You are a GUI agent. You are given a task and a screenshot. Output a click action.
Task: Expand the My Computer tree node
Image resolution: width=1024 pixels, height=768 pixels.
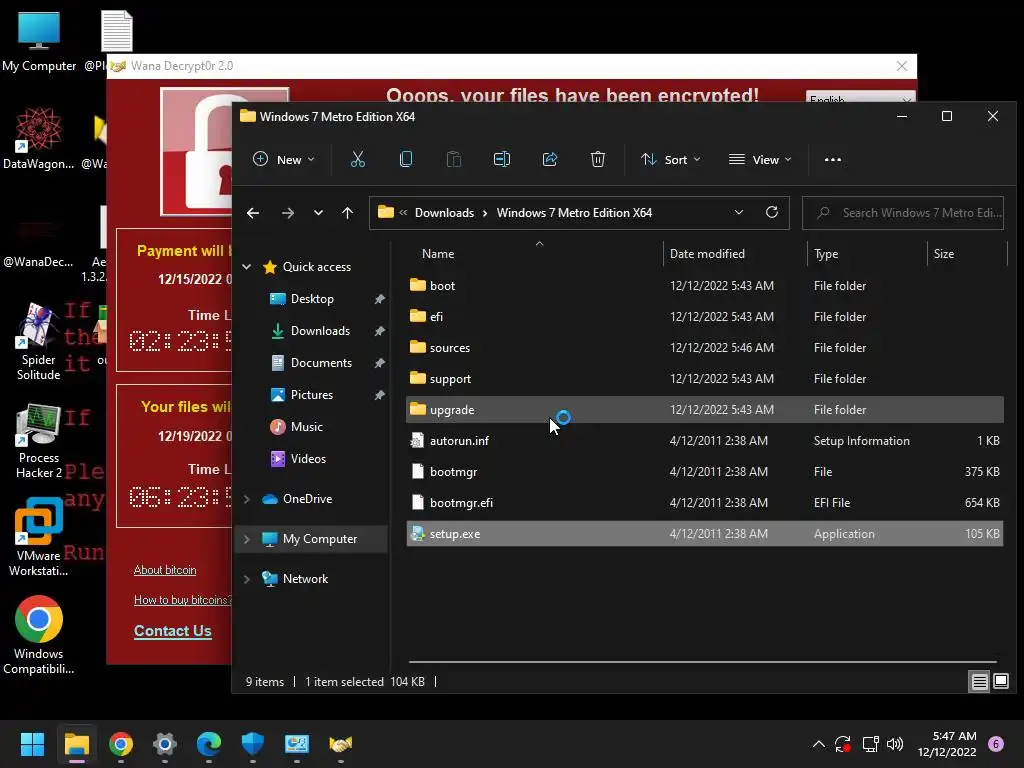[247, 539]
